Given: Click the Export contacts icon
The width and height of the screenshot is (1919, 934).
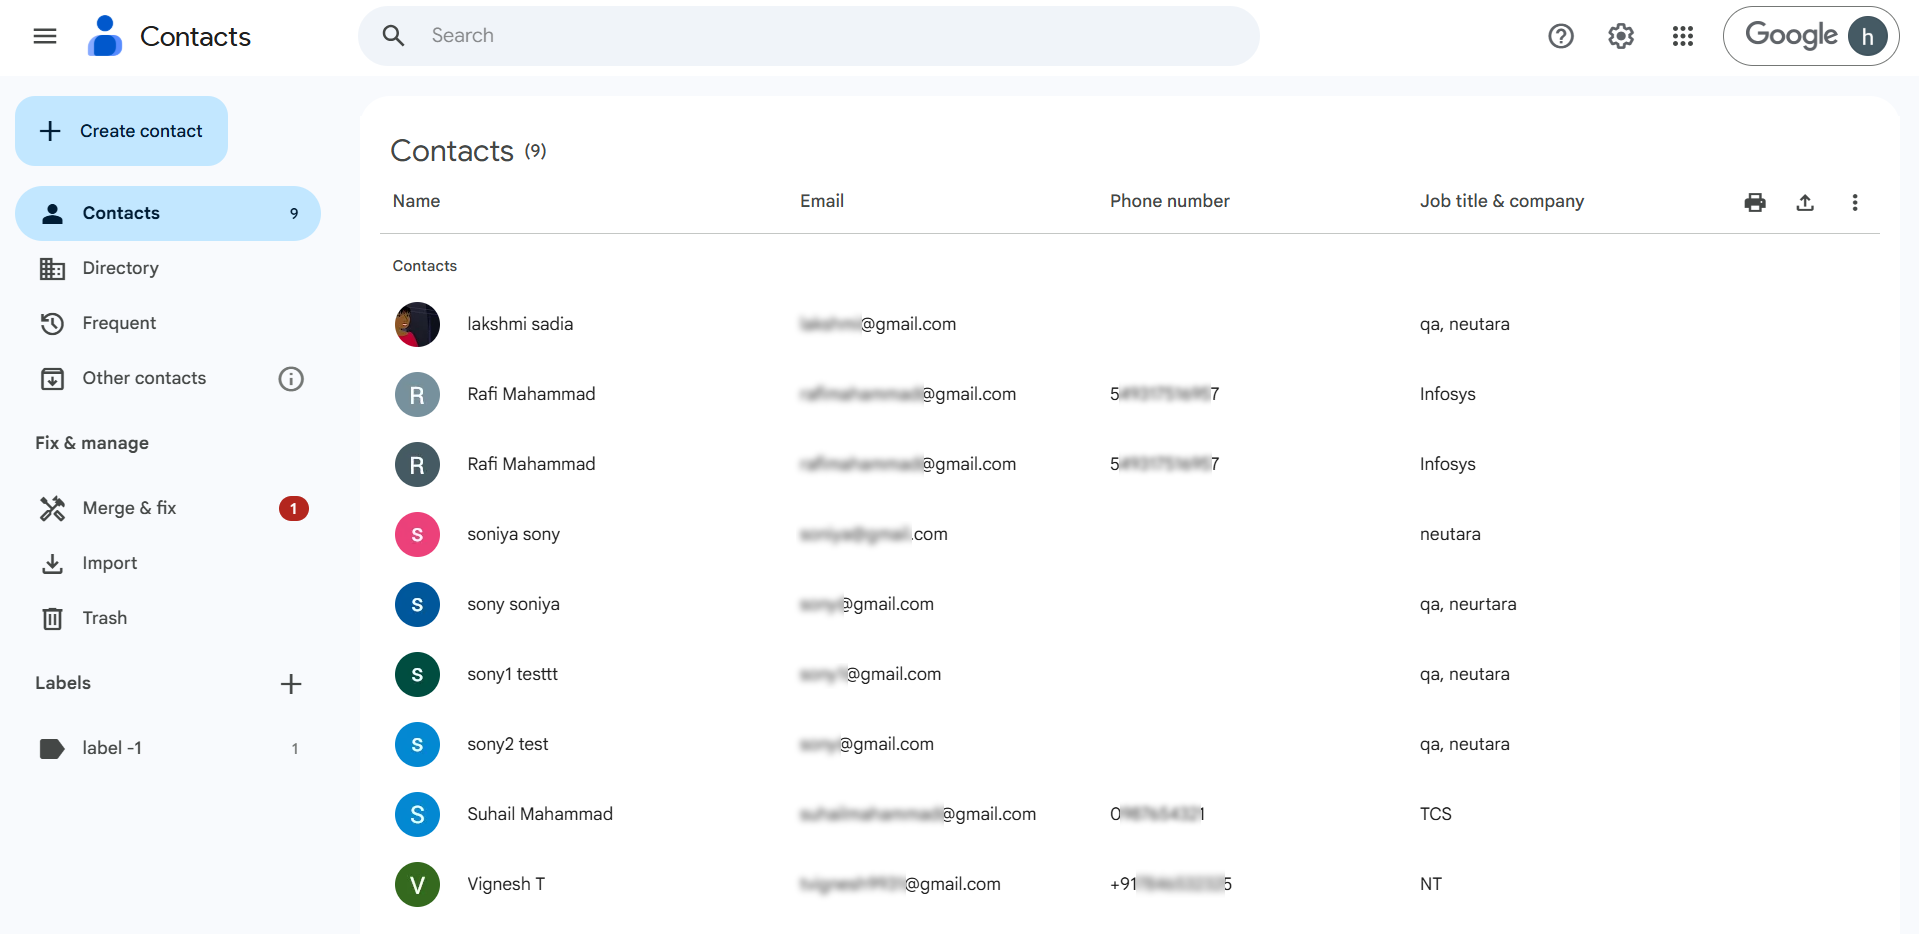Looking at the screenshot, I should [1805, 203].
